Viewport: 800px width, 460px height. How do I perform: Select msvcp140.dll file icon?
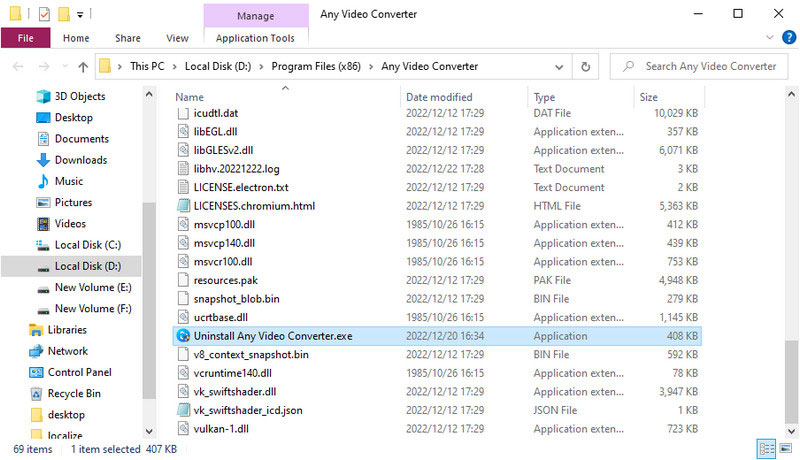(x=183, y=243)
